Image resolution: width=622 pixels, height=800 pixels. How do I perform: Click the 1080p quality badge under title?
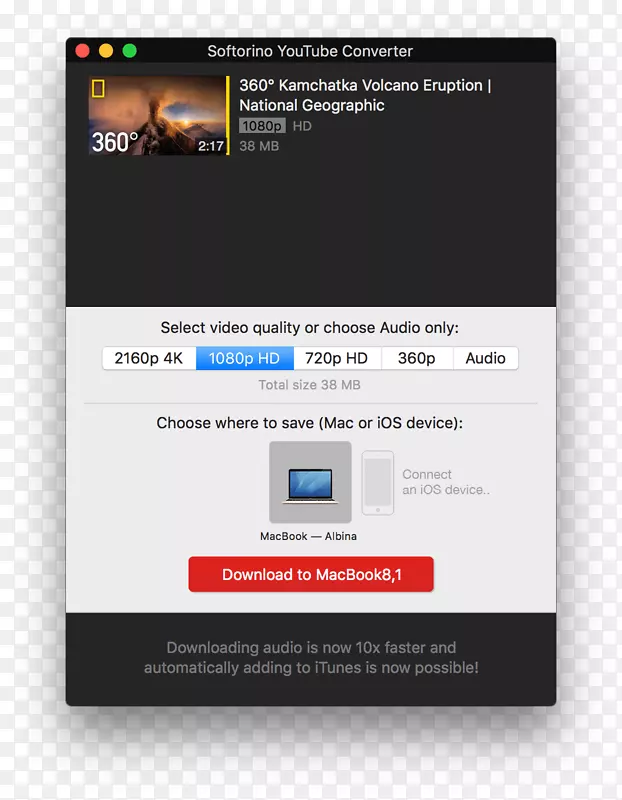click(x=262, y=126)
